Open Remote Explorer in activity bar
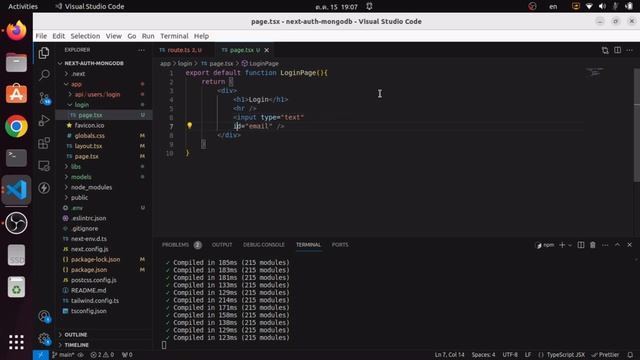Screen dimensions: 640x360 tap(44, 165)
